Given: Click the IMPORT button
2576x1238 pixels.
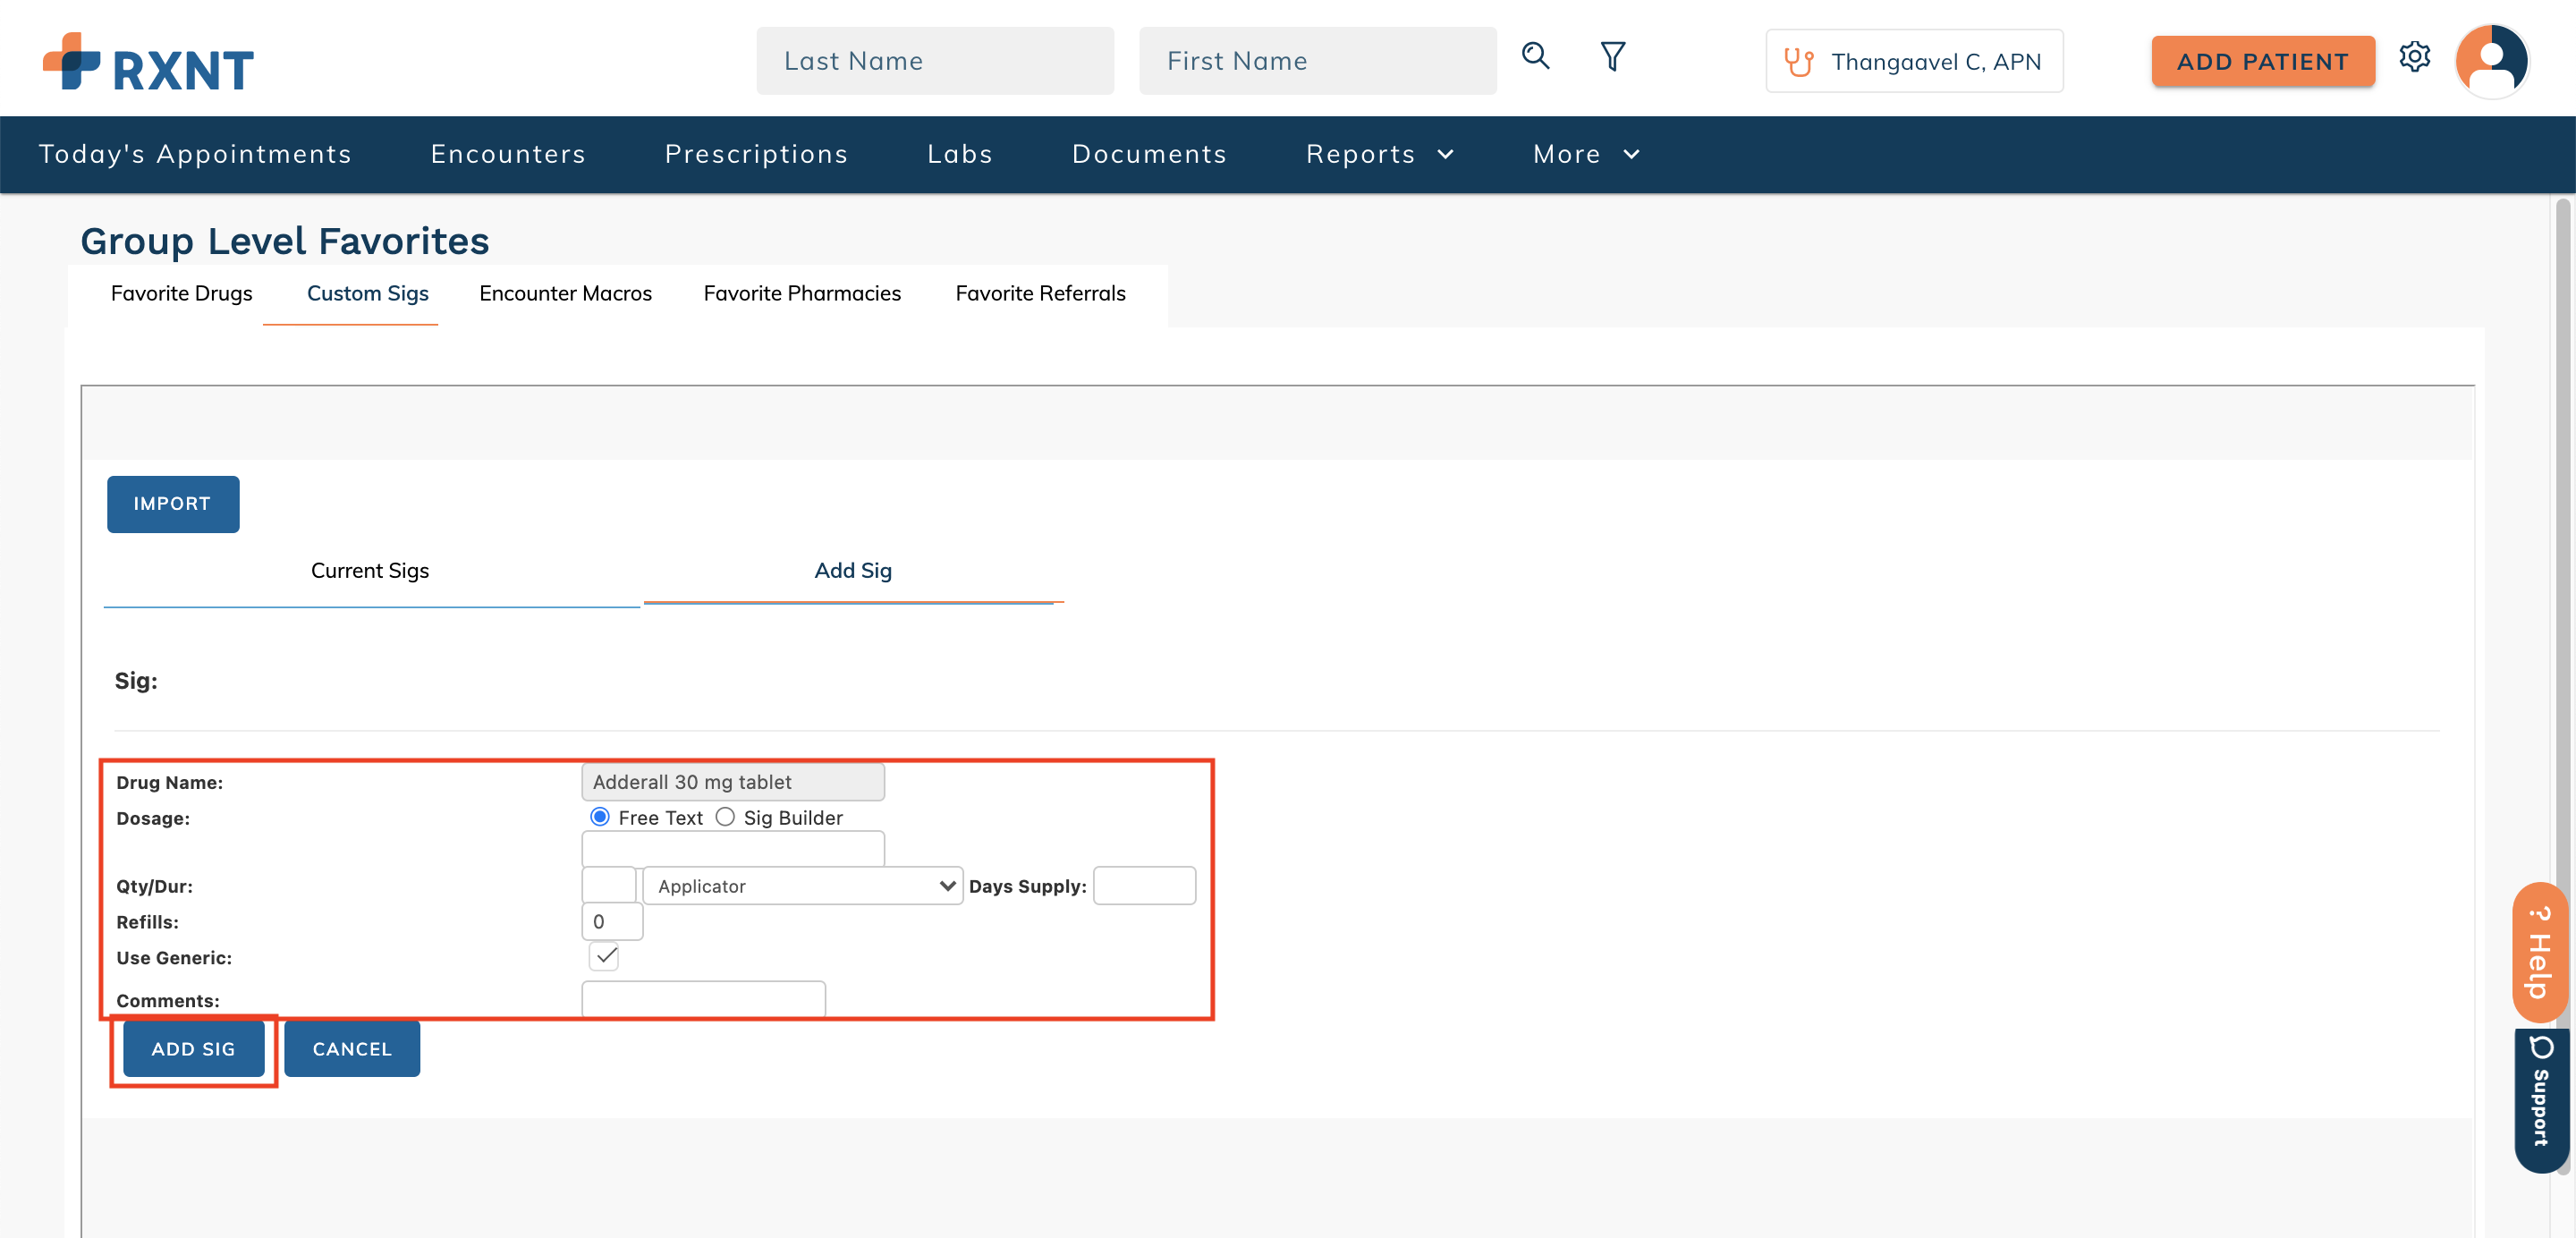Looking at the screenshot, I should tap(173, 504).
